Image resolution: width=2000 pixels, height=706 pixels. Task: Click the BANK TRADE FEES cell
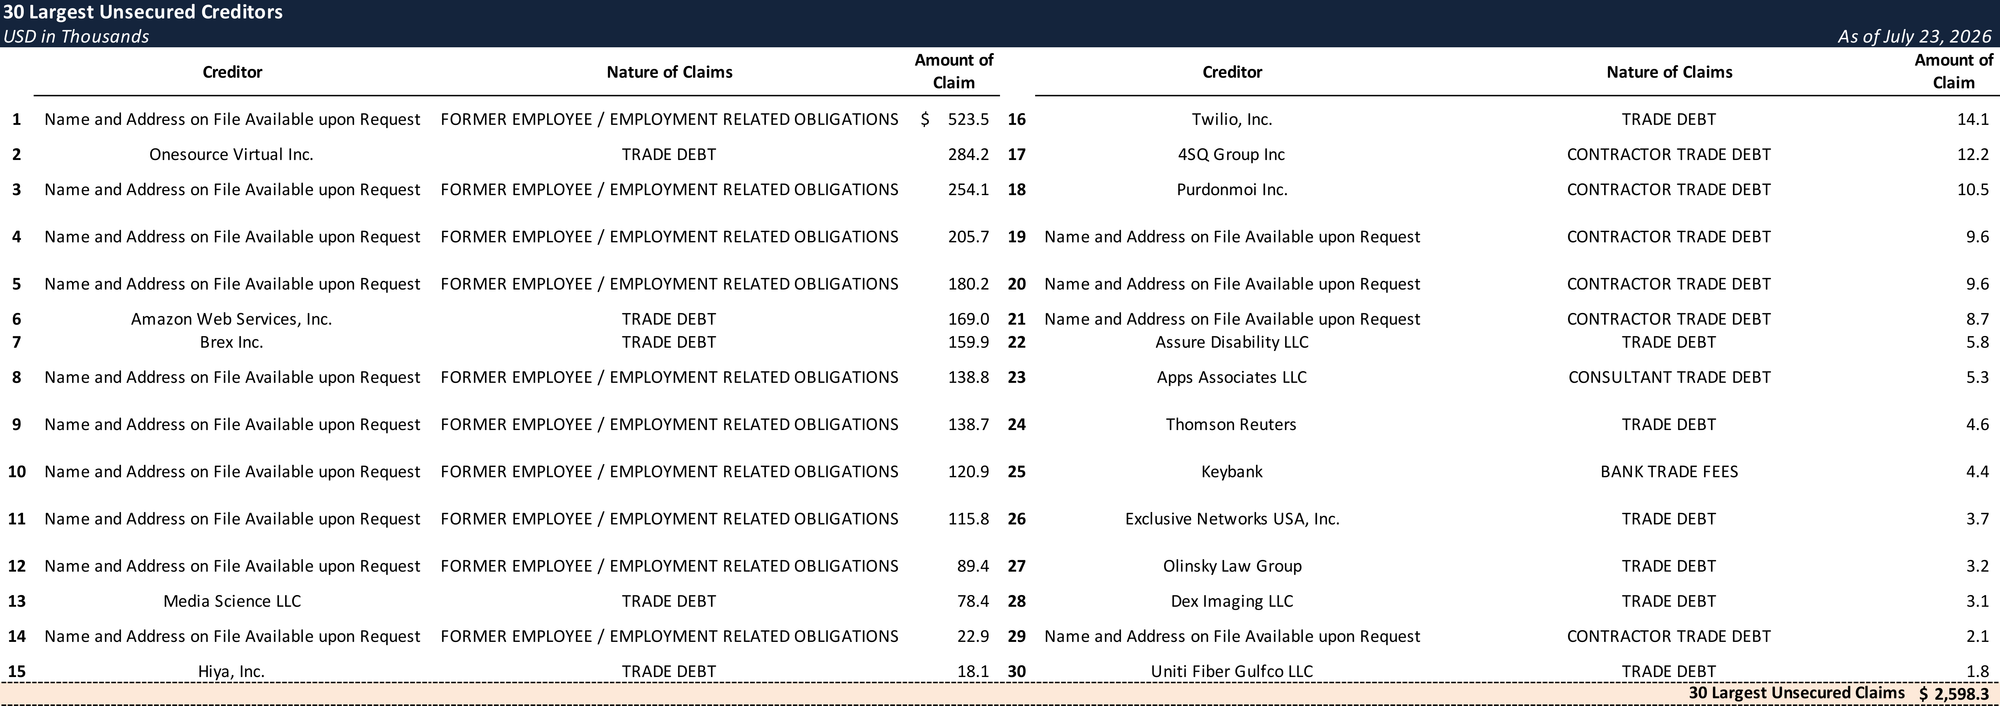pyautogui.click(x=1669, y=471)
